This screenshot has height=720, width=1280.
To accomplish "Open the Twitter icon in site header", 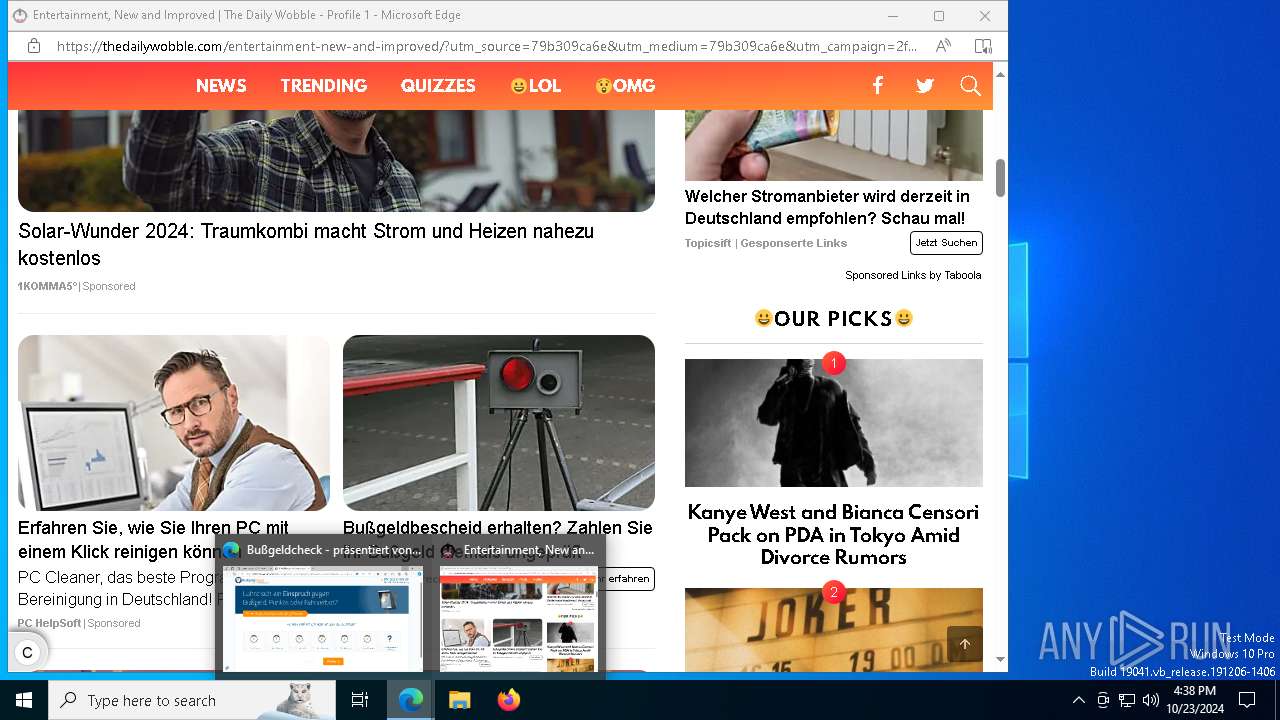I will point(925,86).
